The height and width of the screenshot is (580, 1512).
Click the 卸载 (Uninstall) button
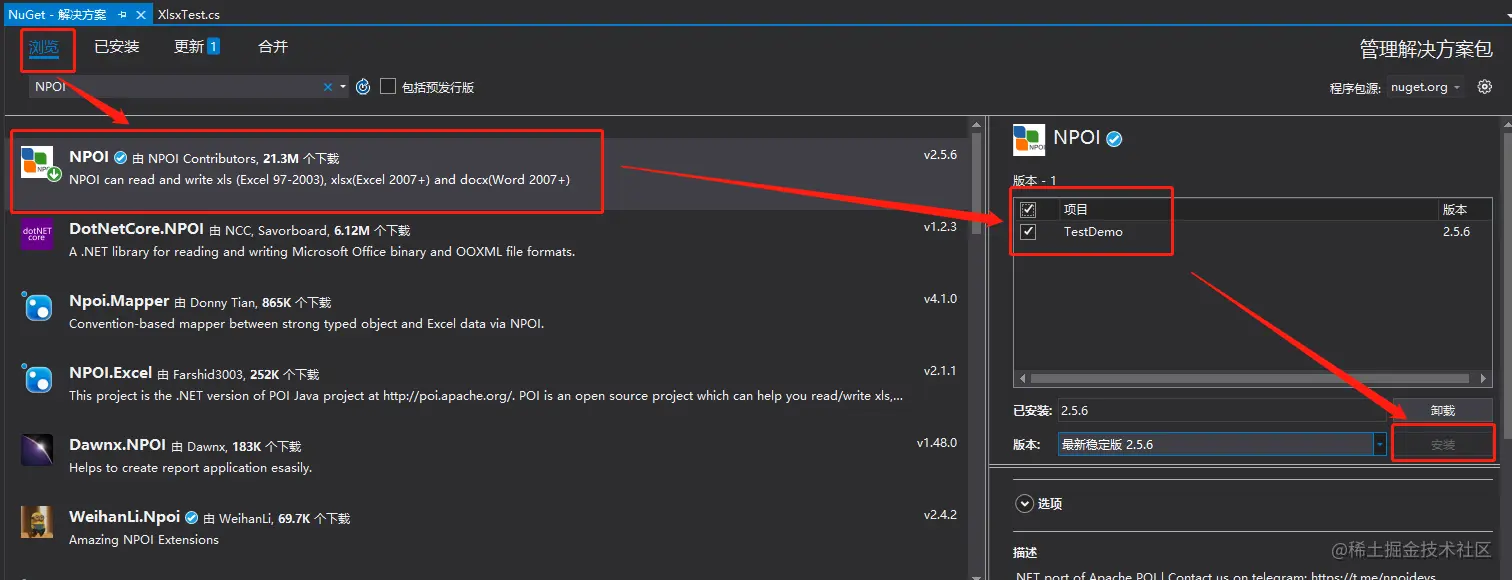1443,410
